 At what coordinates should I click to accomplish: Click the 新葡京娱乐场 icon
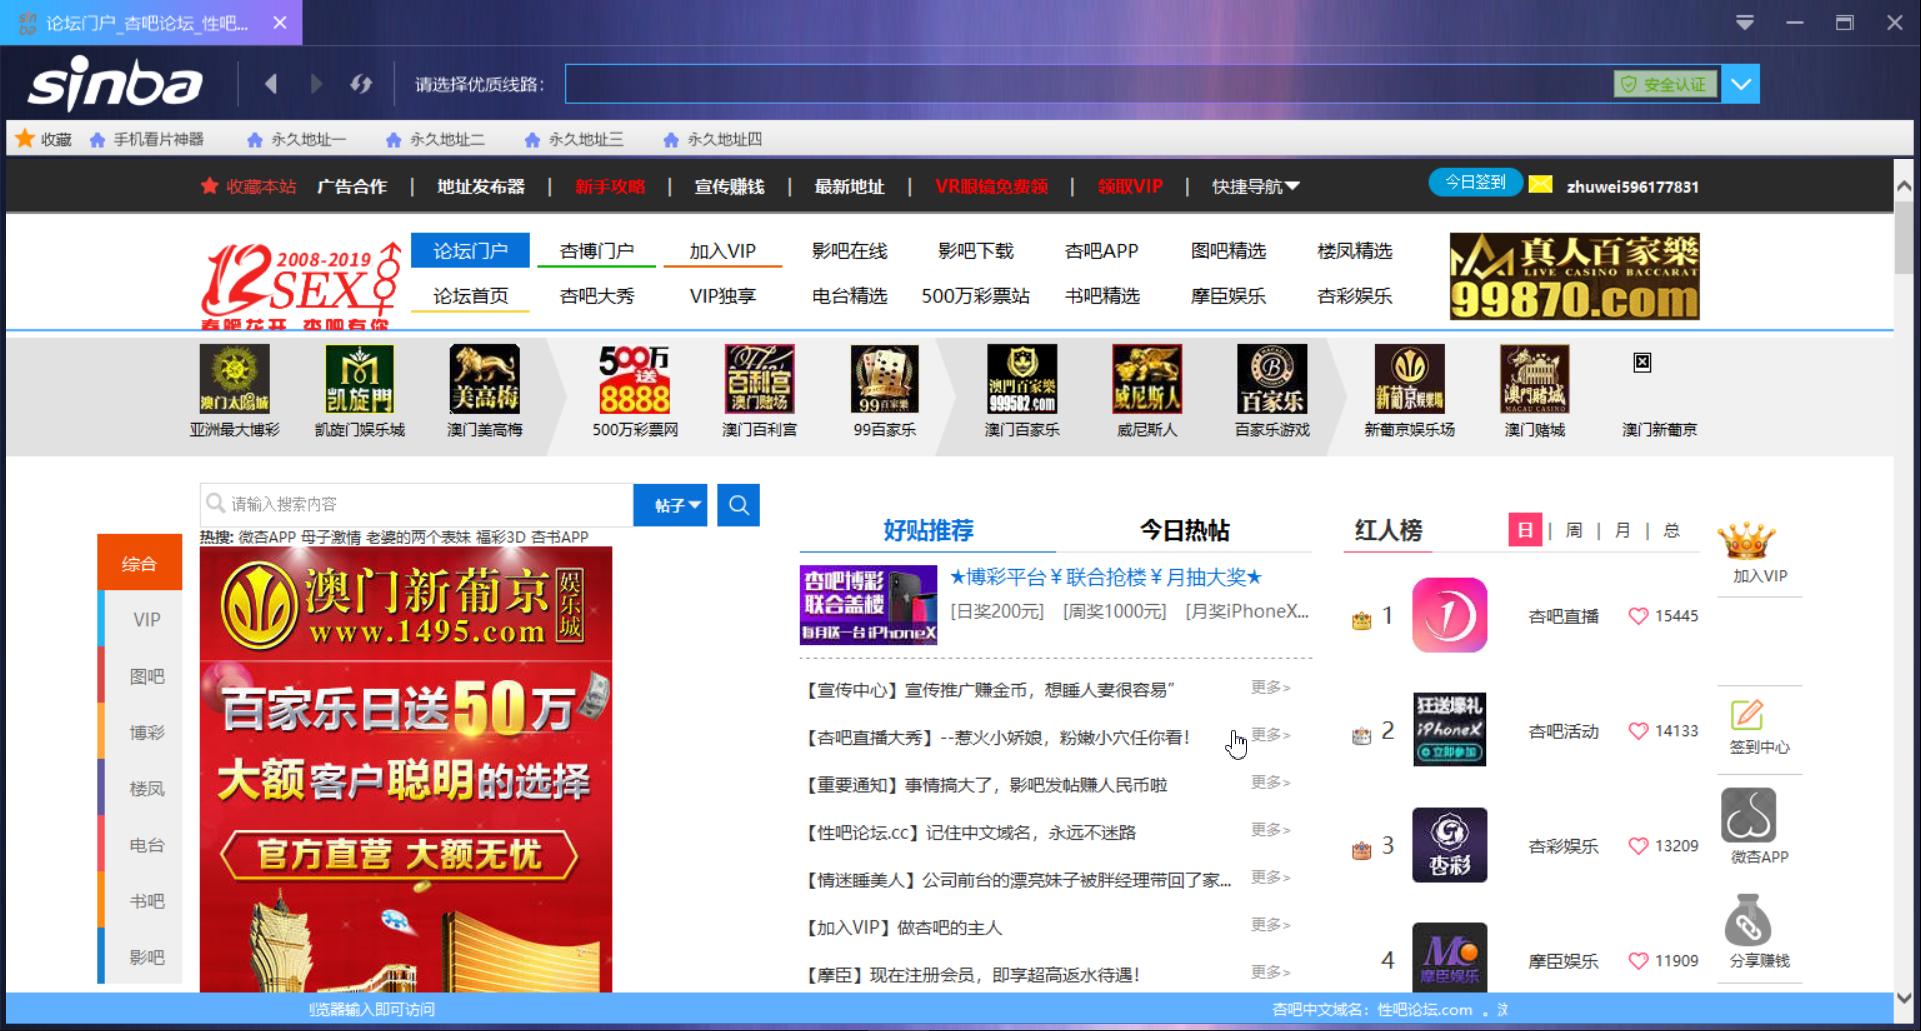[x=1410, y=380]
